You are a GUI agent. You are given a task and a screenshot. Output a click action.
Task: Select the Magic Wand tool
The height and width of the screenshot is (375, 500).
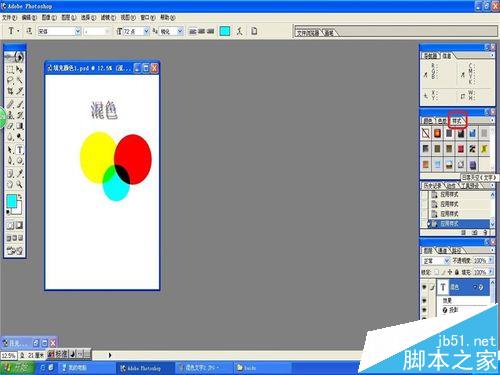click(19, 80)
